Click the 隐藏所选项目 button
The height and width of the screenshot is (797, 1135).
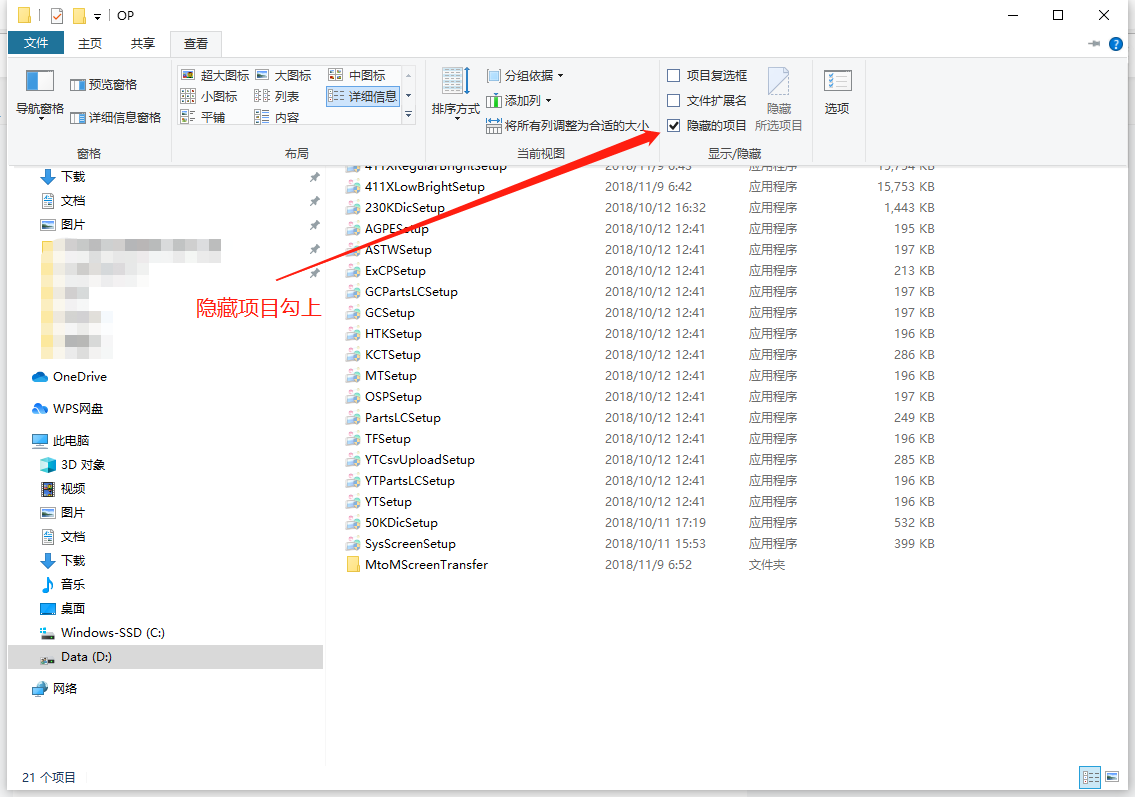pyautogui.click(x=779, y=100)
